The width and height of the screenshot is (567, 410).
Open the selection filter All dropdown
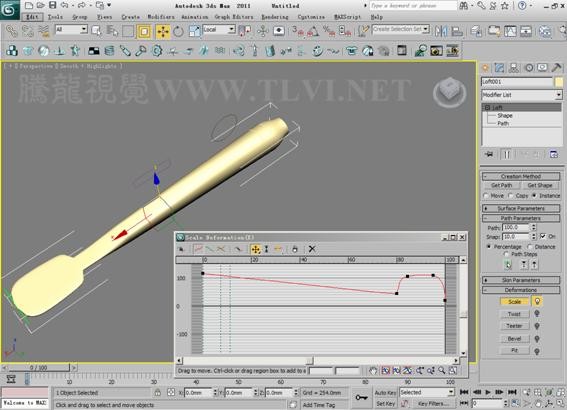pyautogui.click(x=71, y=29)
